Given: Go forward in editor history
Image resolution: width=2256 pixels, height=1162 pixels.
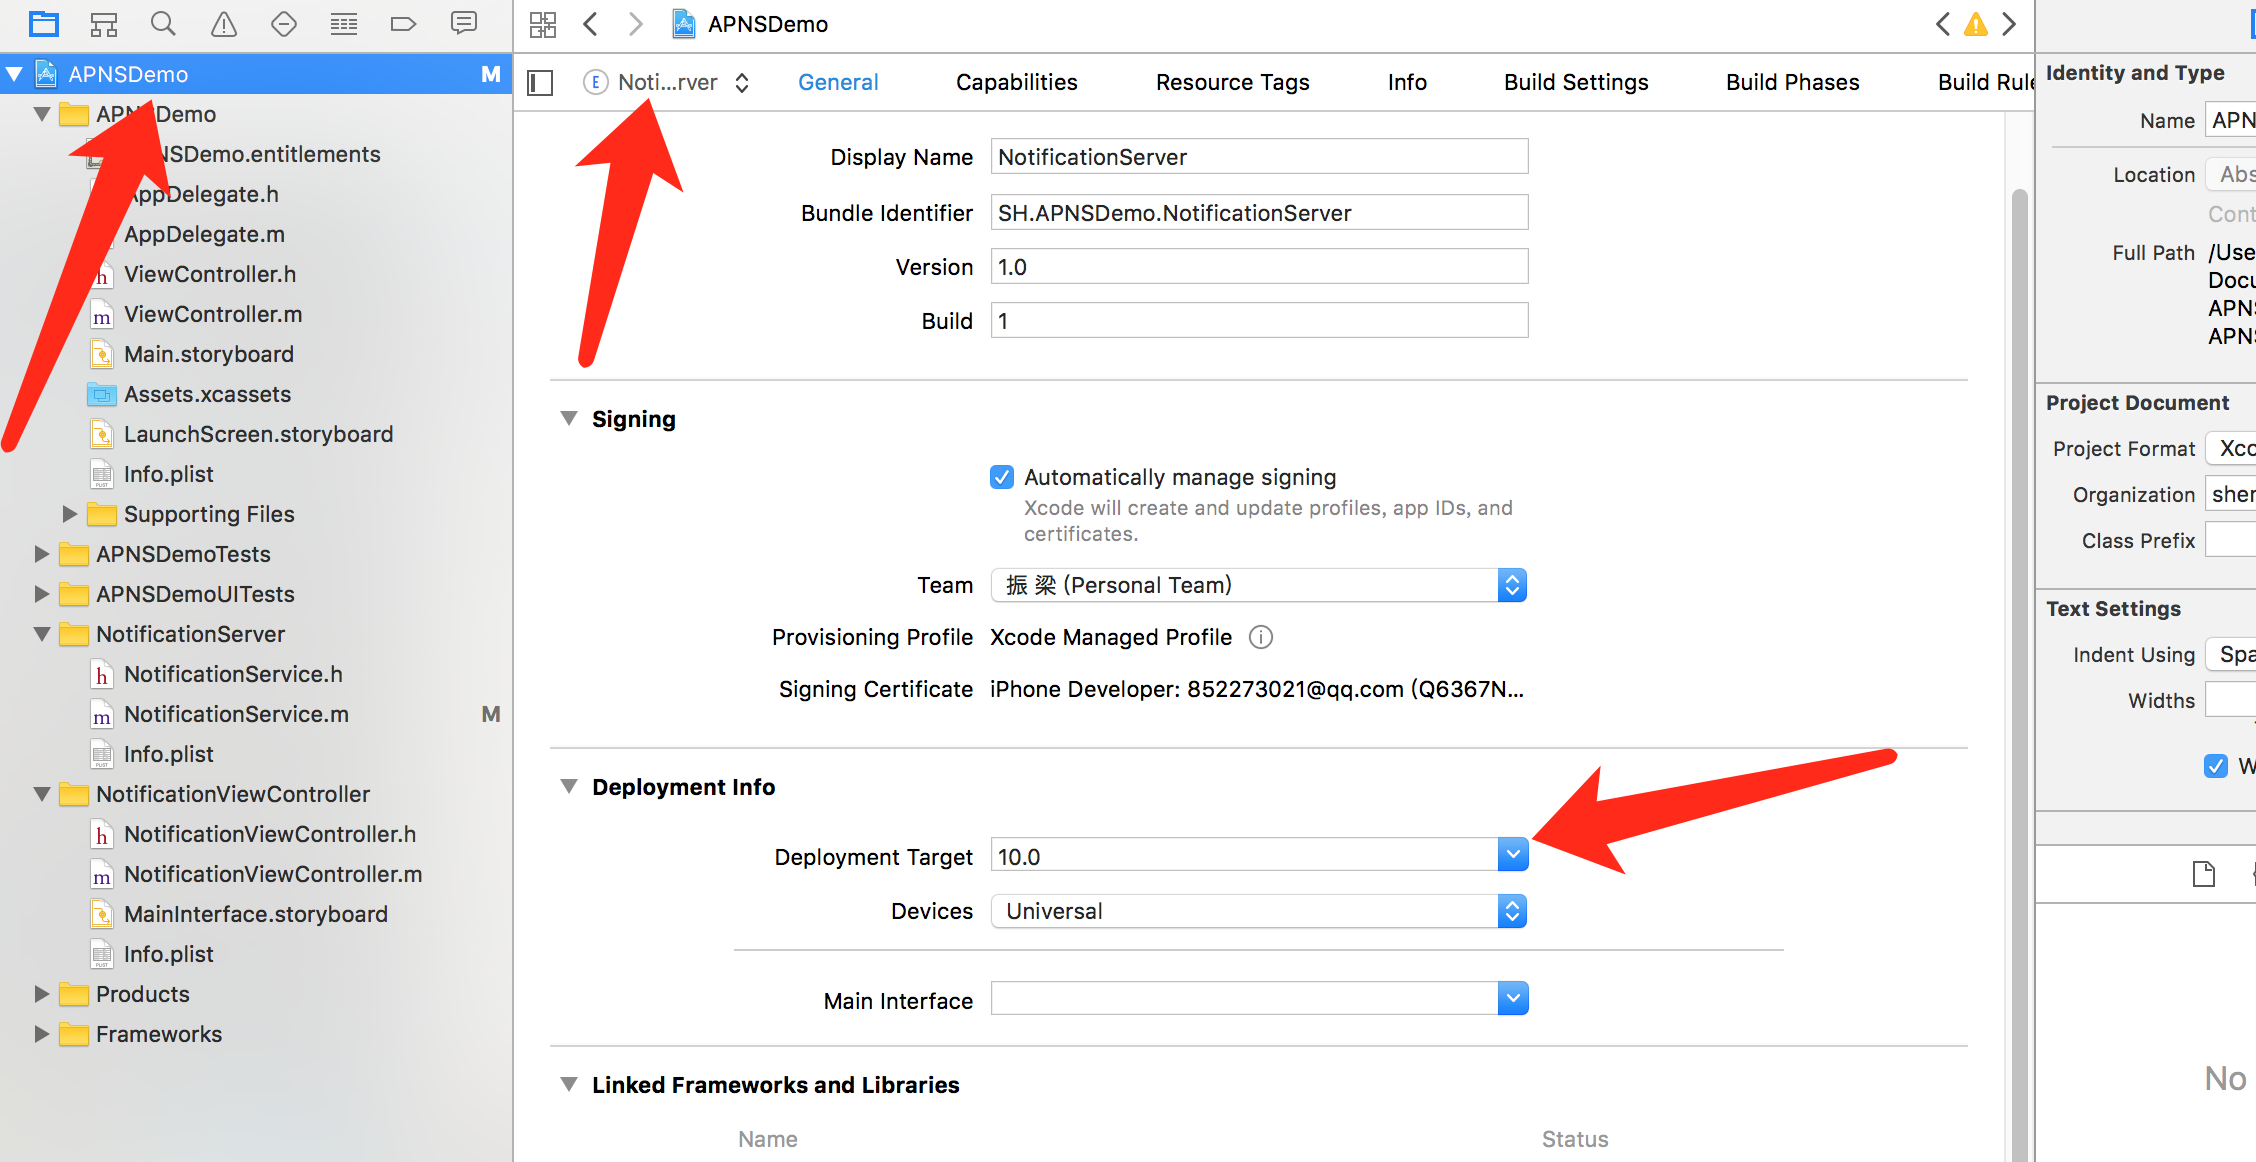Looking at the screenshot, I should pos(635,24).
